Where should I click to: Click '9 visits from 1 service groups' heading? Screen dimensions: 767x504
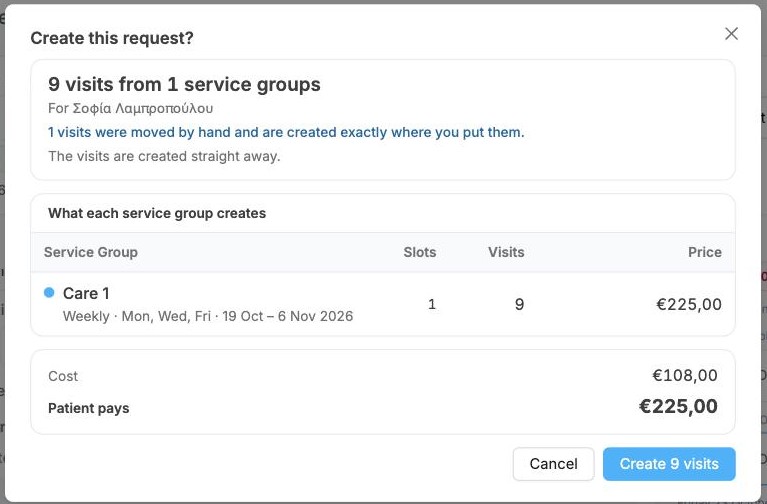tap(184, 84)
